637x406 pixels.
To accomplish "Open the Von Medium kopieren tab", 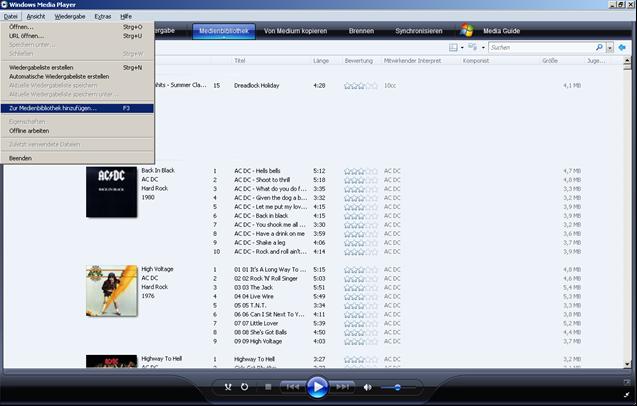I will click(x=295, y=31).
